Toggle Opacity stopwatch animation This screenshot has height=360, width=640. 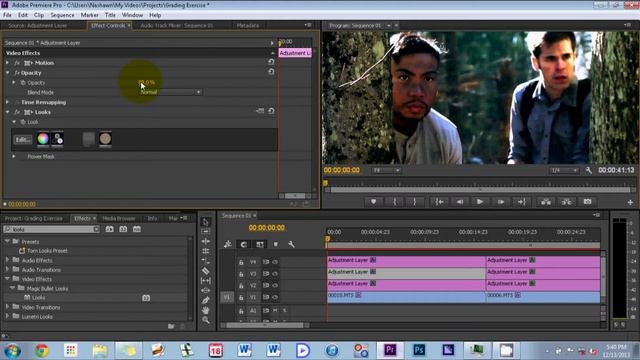click(23, 82)
